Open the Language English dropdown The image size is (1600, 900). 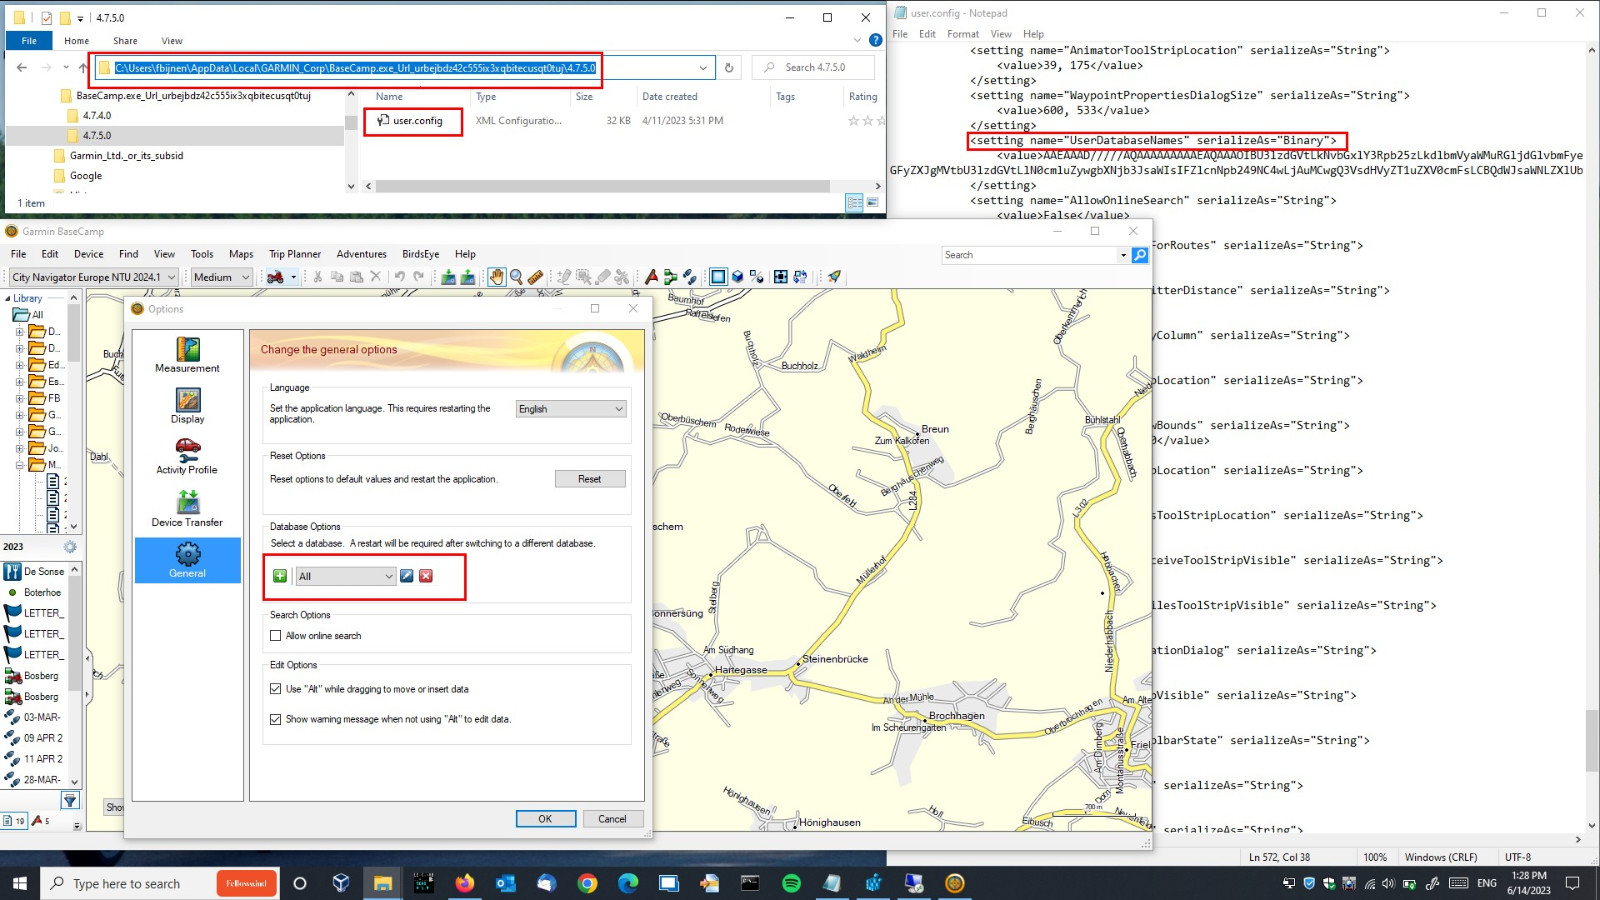click(x=571, y=409)
